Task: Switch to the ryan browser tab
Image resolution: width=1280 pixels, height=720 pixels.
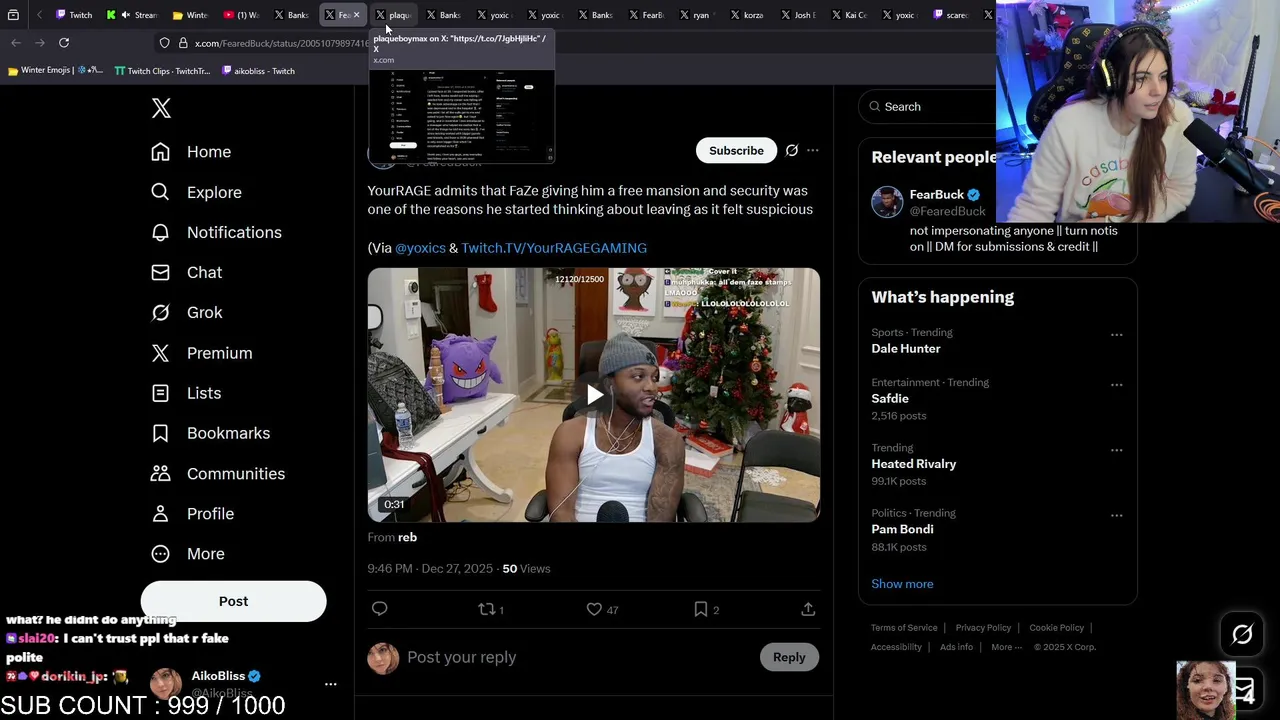Action: point(695,15)
